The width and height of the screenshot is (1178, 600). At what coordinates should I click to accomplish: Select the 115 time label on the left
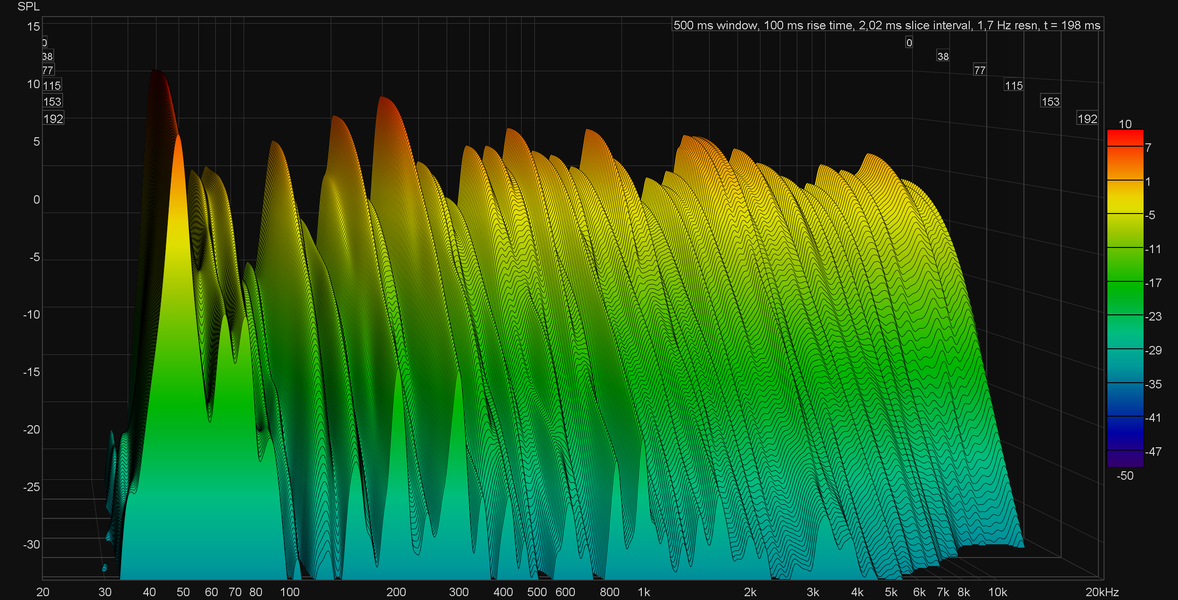pyautogui.click(x=52, y=86)
